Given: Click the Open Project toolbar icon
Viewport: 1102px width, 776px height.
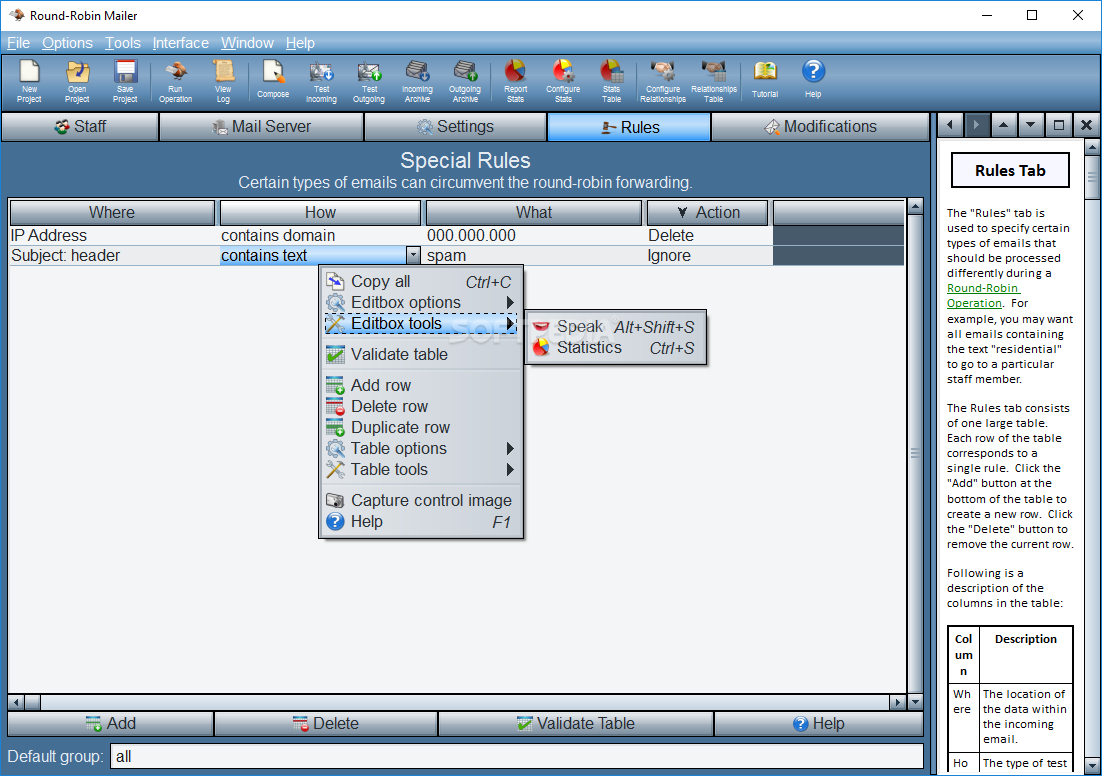Looking at the screenshot, I should tap(77, 82).
